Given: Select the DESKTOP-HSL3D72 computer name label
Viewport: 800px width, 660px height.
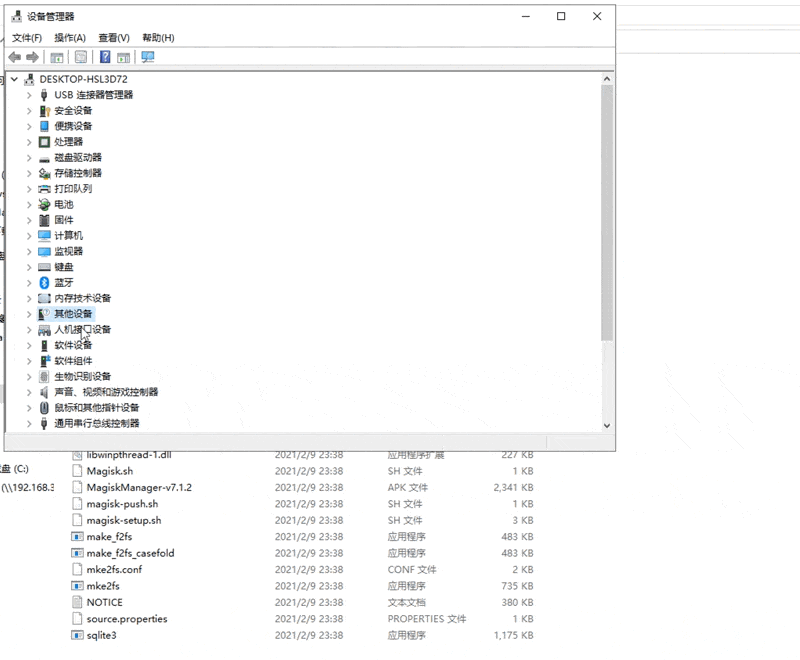Looking at the screenshot, I should tap(84, 79).
